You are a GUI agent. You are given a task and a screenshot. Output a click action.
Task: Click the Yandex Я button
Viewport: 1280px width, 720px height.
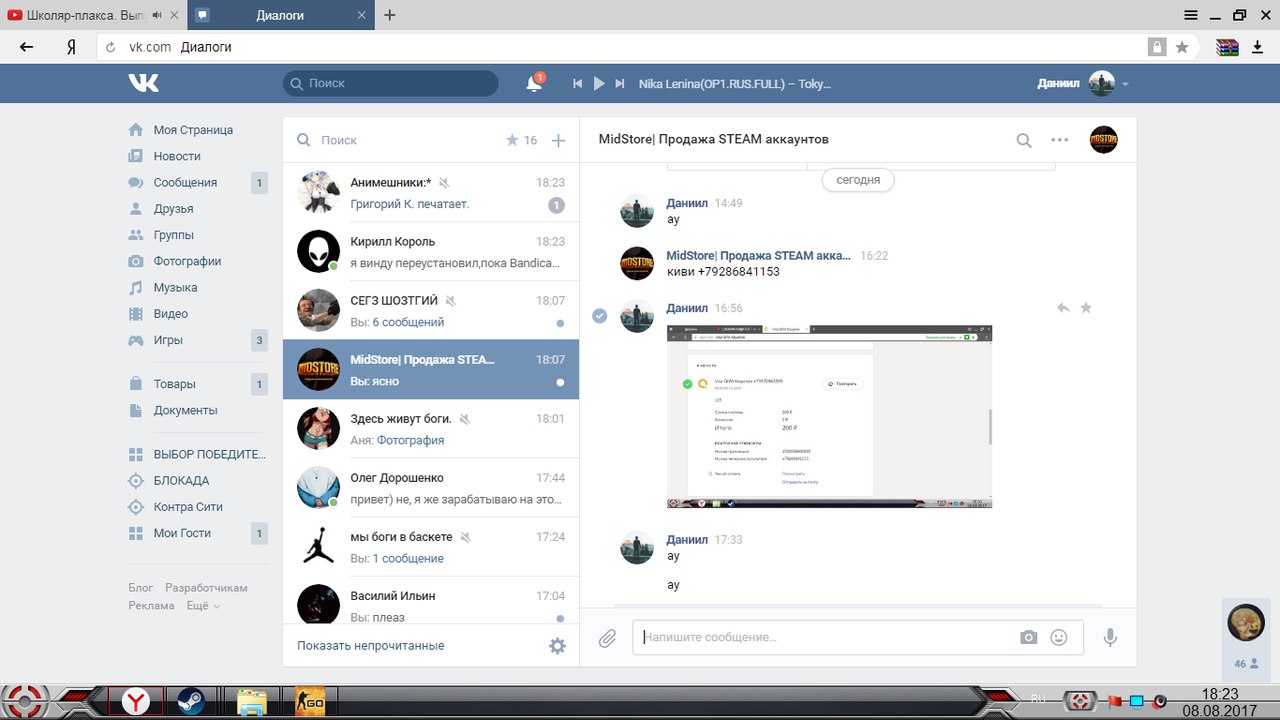pos(71,47)
